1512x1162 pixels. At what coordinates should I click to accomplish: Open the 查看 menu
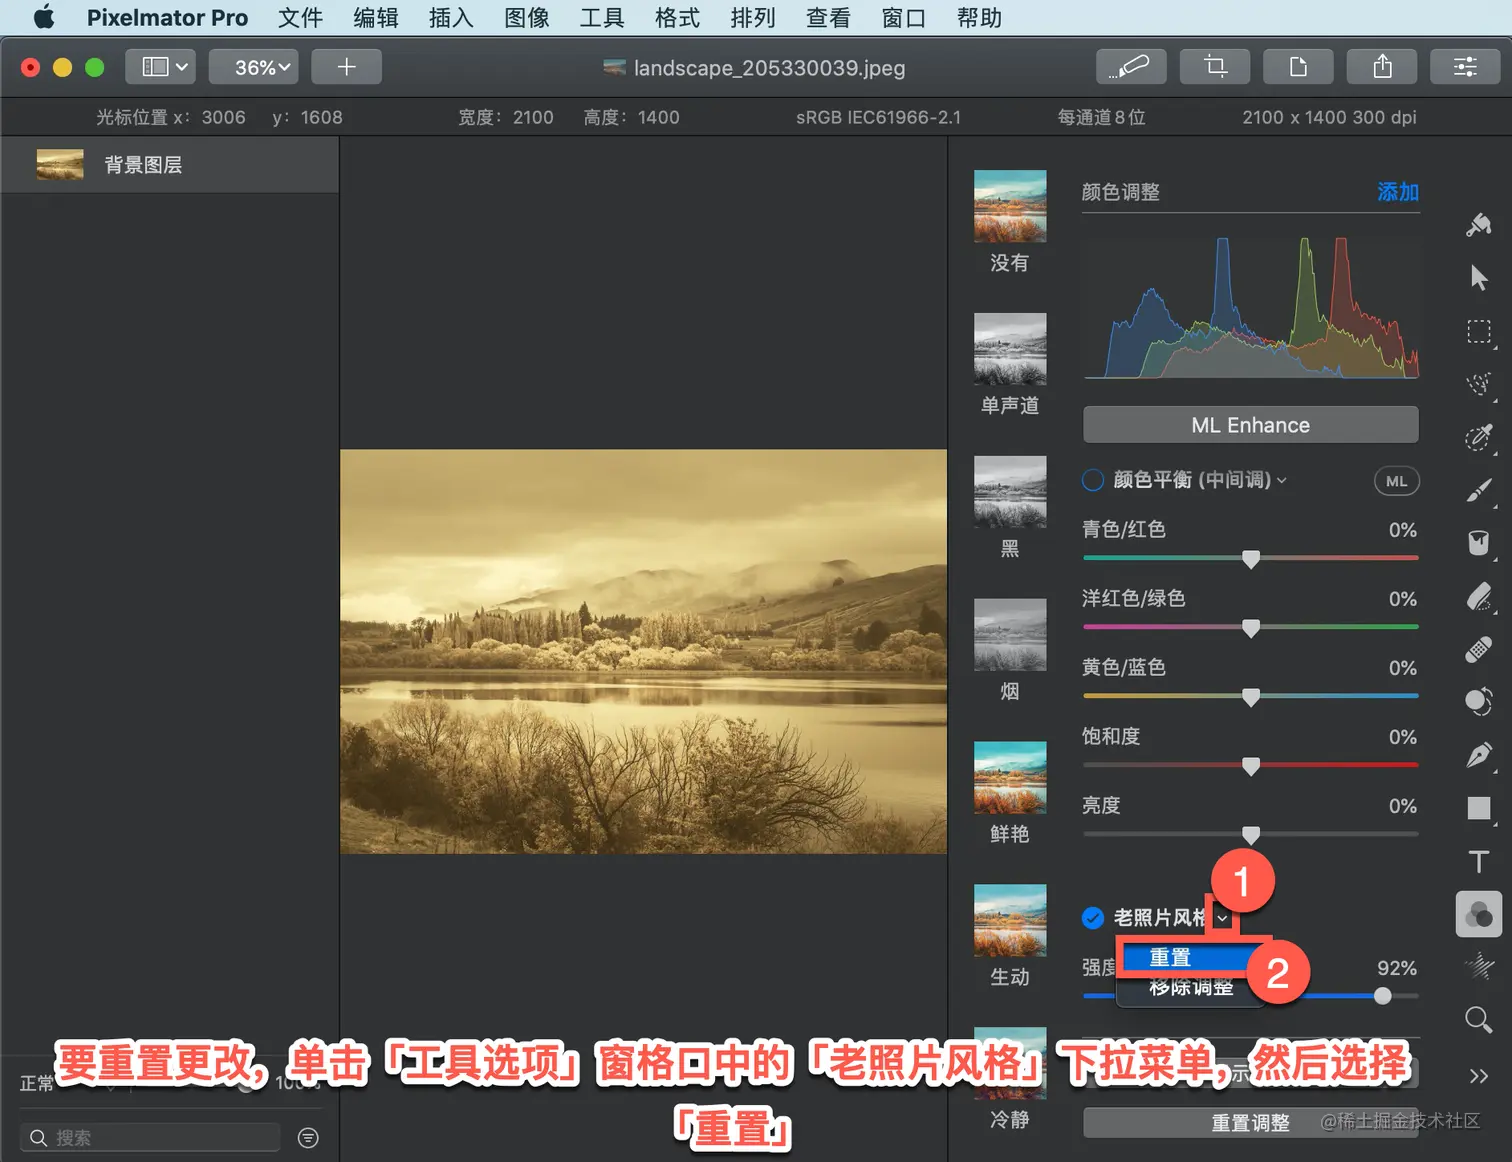pos(828,17)
